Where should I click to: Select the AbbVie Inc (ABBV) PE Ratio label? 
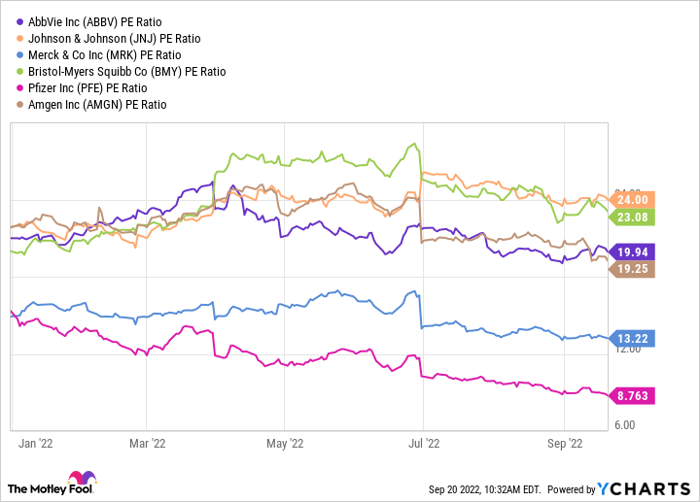pyautogui.click(x=96, y=21)
